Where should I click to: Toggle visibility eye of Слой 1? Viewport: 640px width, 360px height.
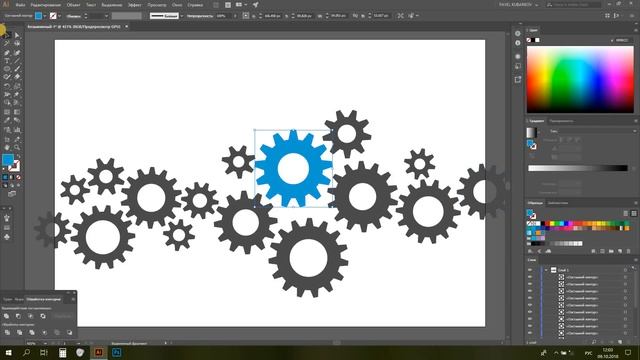click(530, 270)
